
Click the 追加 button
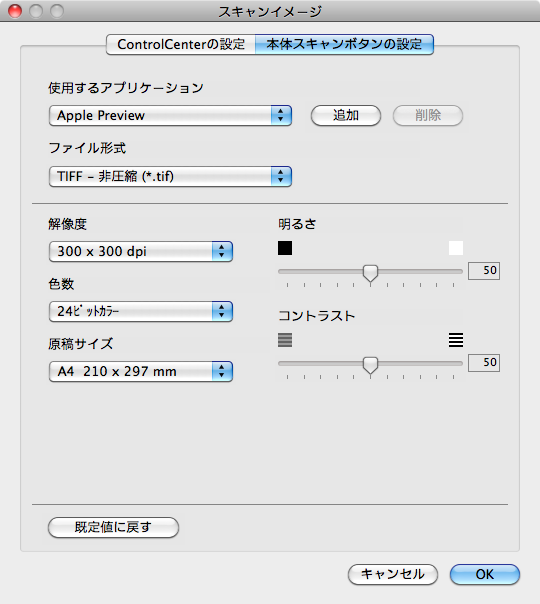[345, 115]
